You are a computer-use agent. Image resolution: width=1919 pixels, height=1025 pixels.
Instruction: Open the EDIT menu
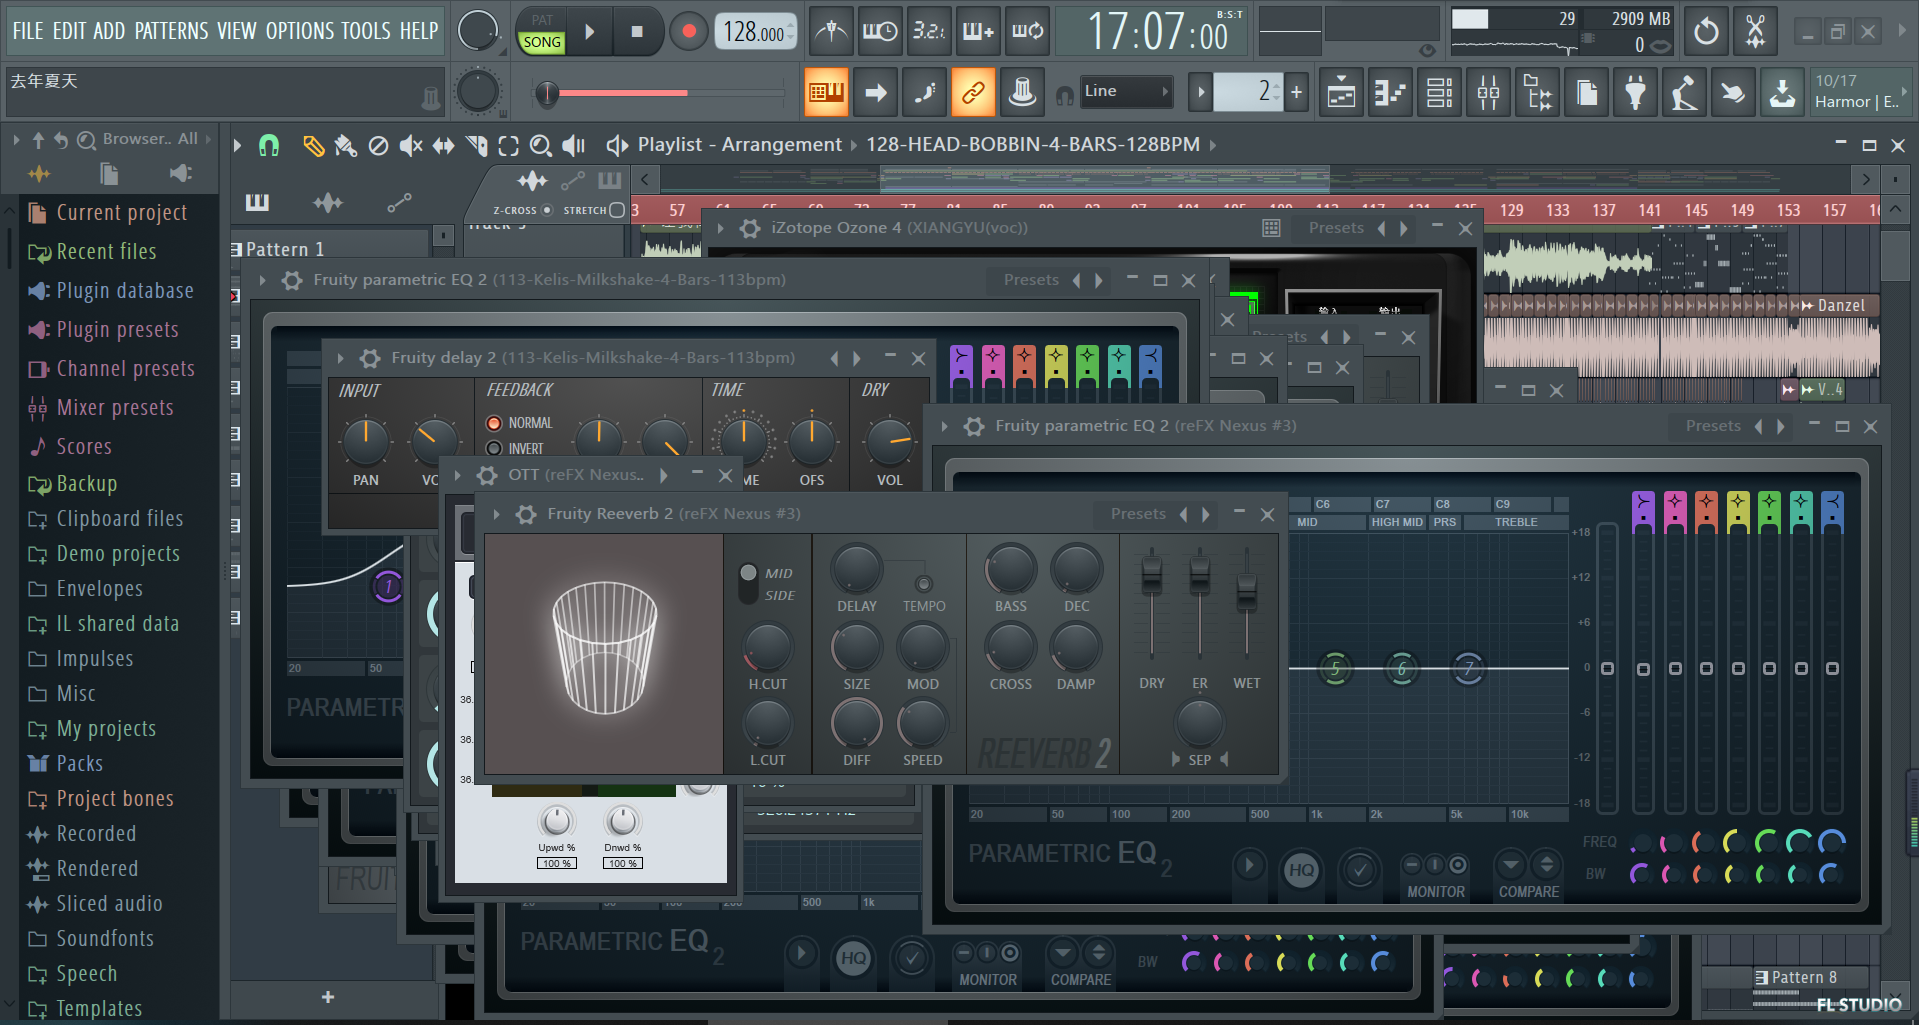click(x=69, y=31)
